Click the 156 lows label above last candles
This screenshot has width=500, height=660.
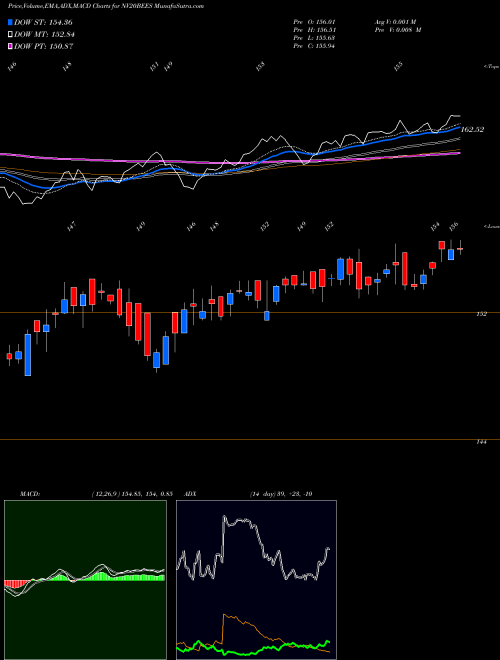453,226
